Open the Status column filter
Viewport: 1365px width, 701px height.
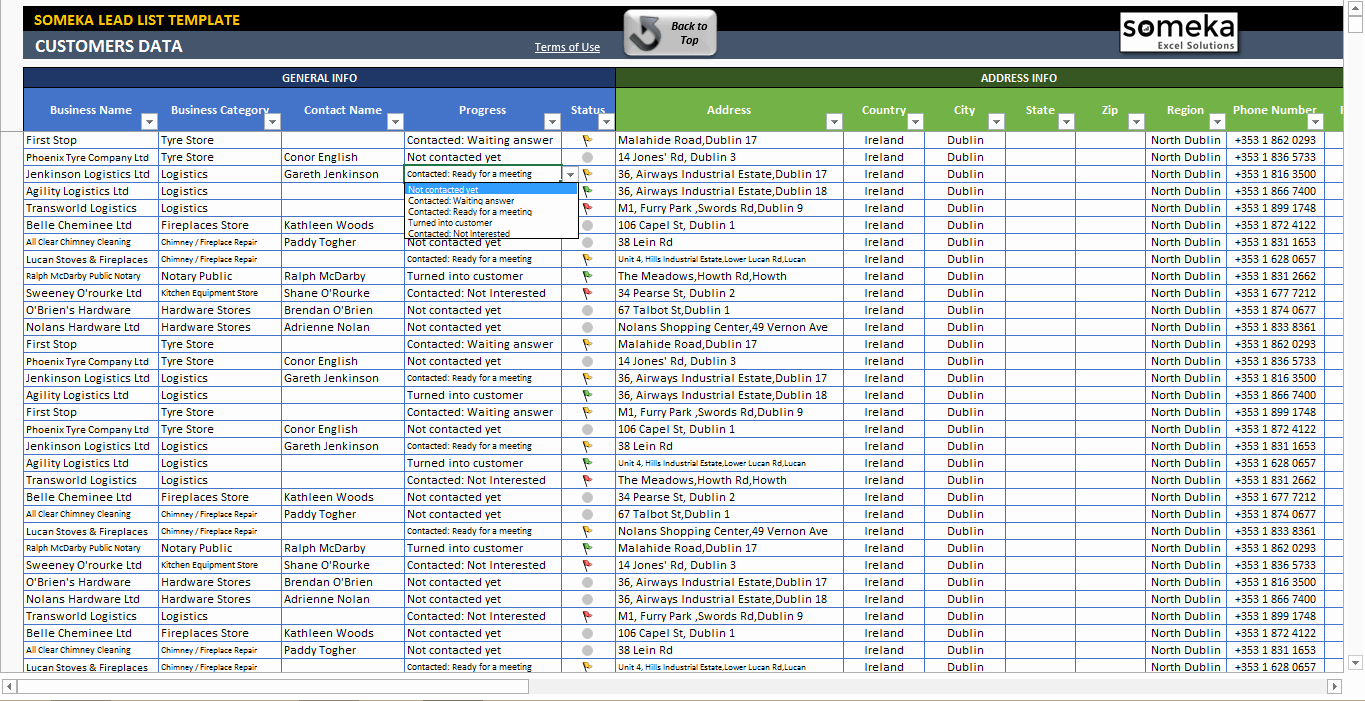(x=606, y=122)
